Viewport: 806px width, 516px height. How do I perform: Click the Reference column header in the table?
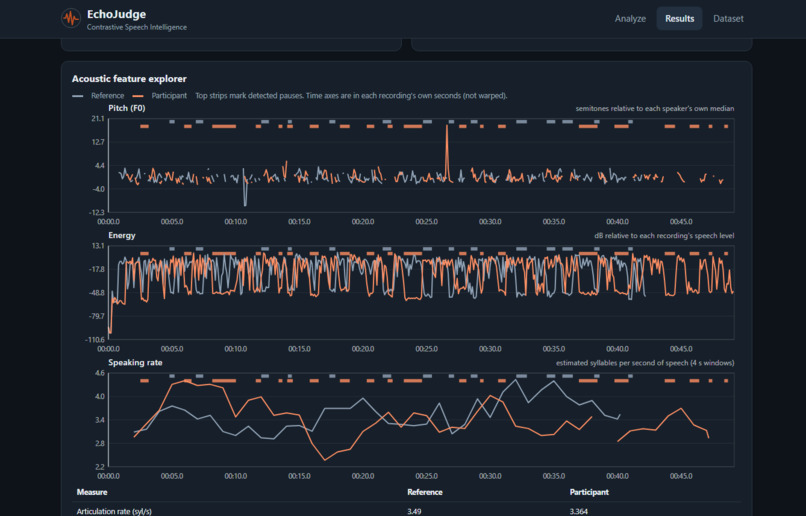click(x=425, y=492)
